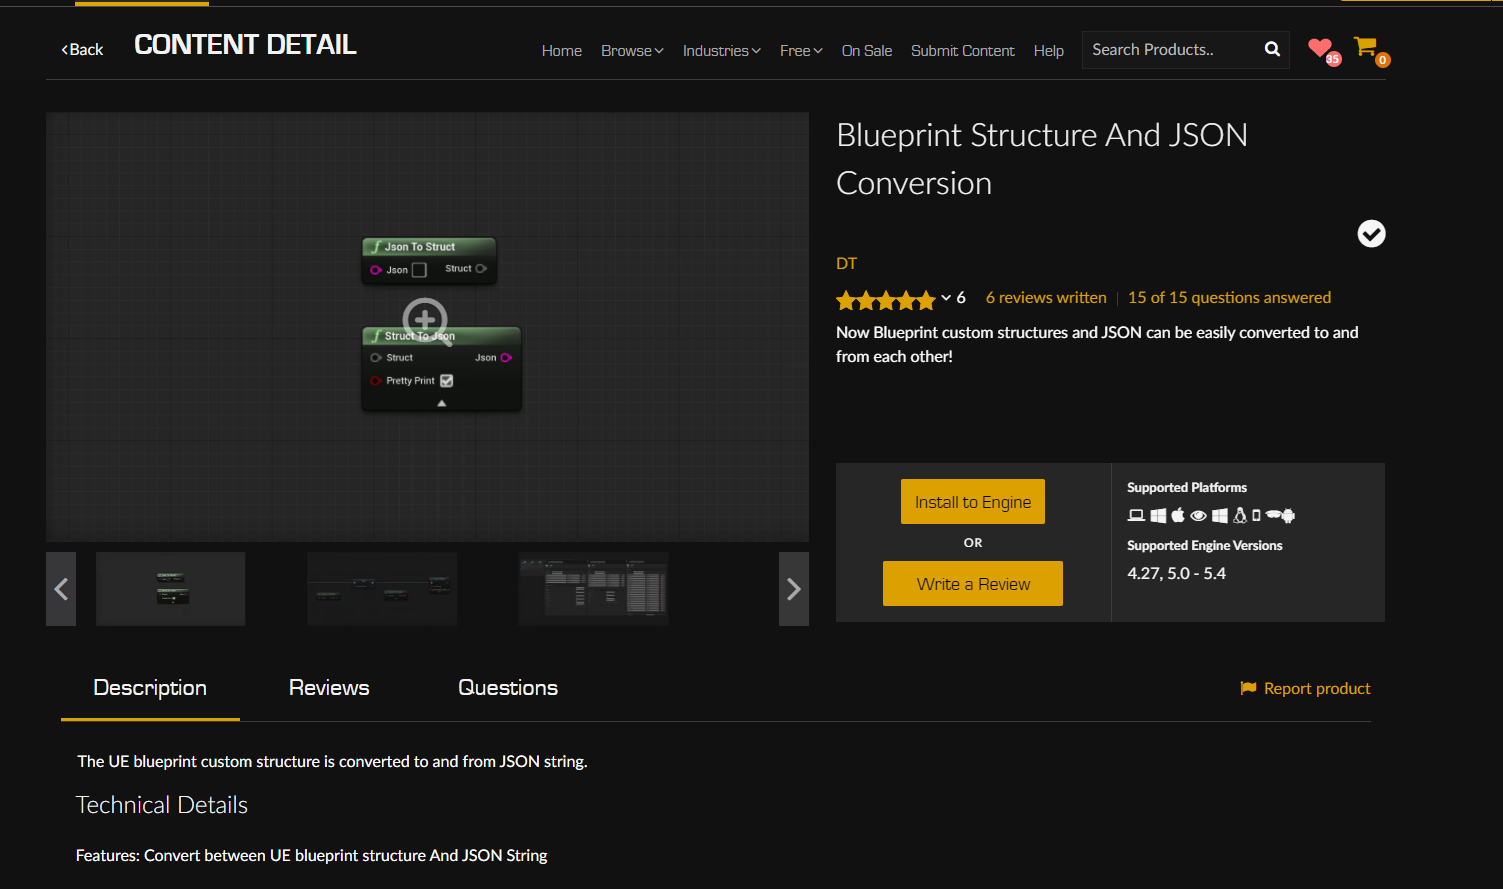Viewport: 1503px width, 889px height.
Task: Open the wishlist heart icon
Action: click(x=1321, y=47)
